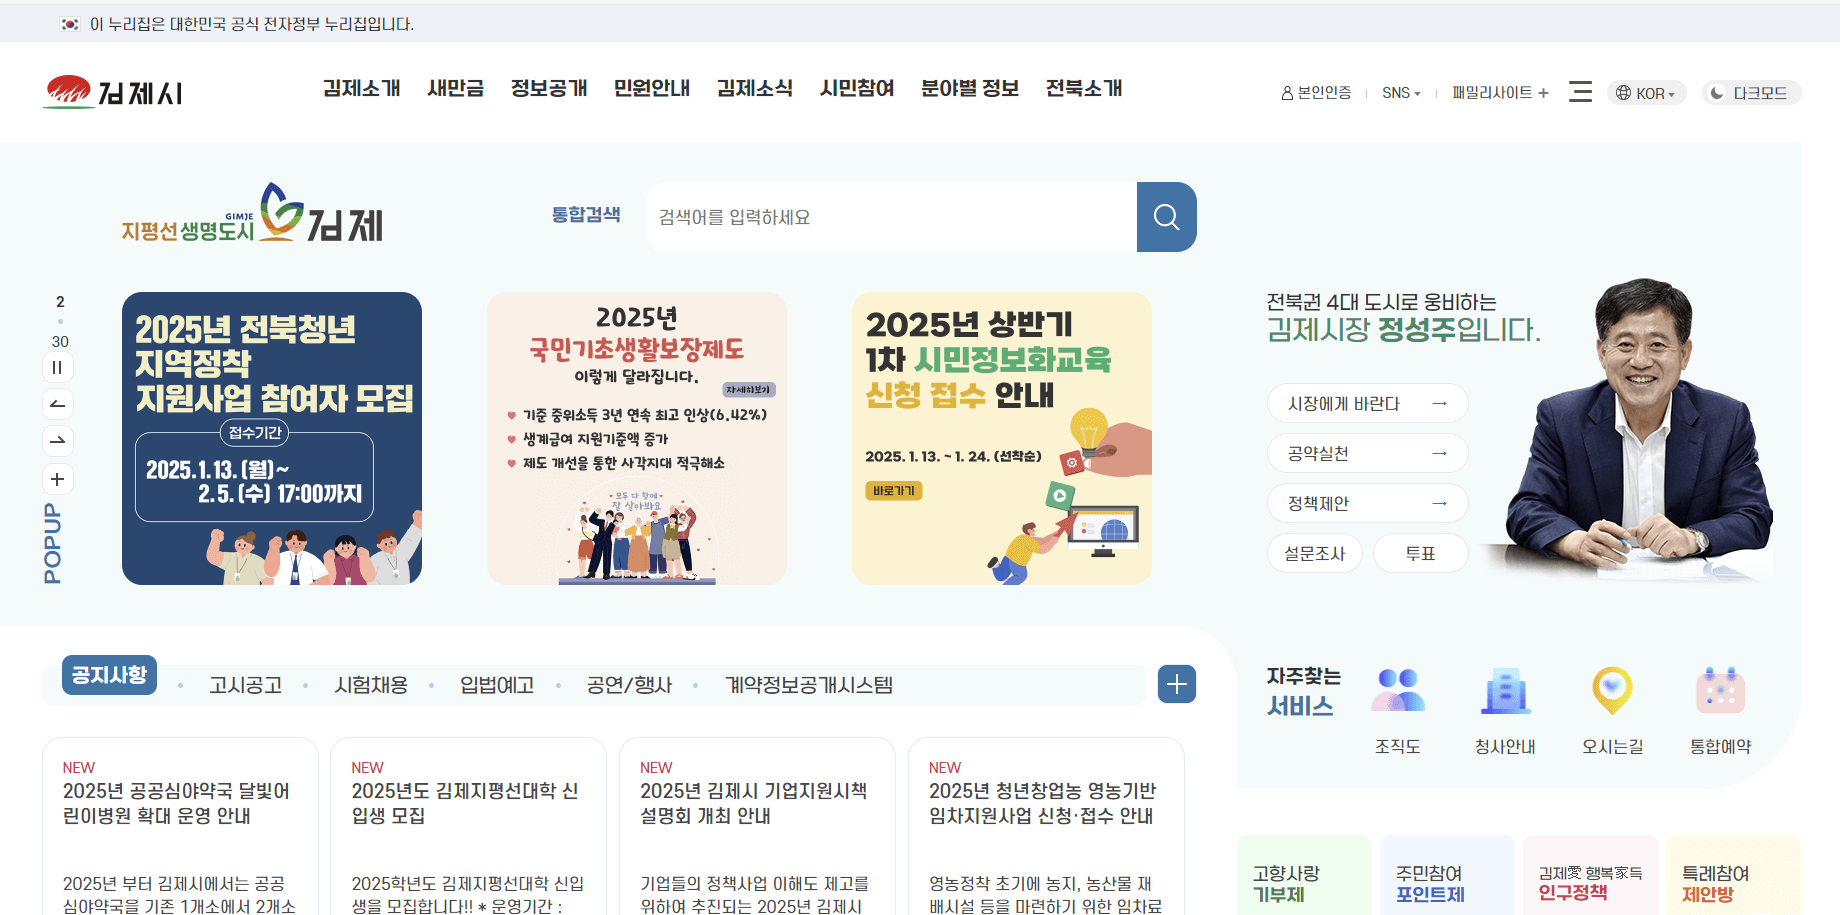Pause the popup banner slideshow
Screen dimensions: 1840x915
tap(57, 367)
